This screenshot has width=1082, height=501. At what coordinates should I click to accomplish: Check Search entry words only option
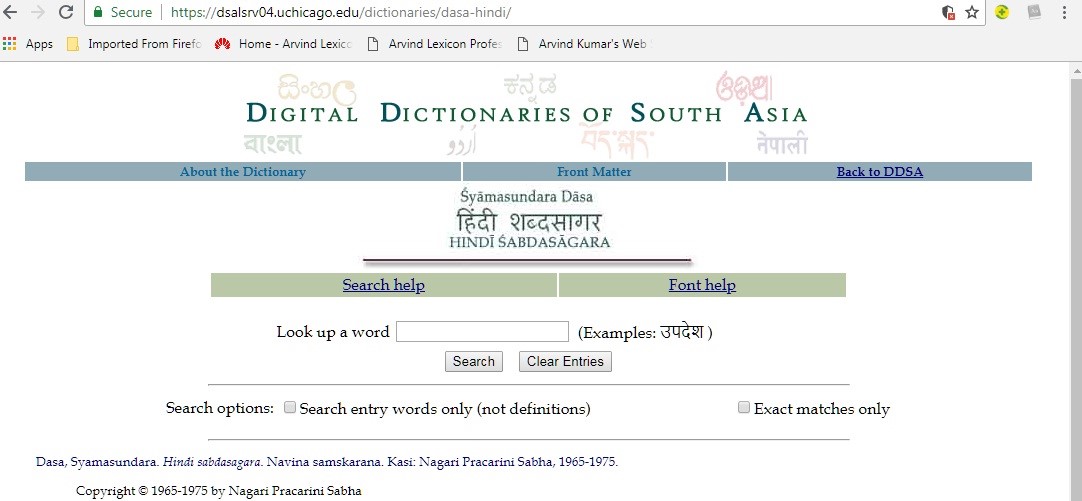[290, 407]
